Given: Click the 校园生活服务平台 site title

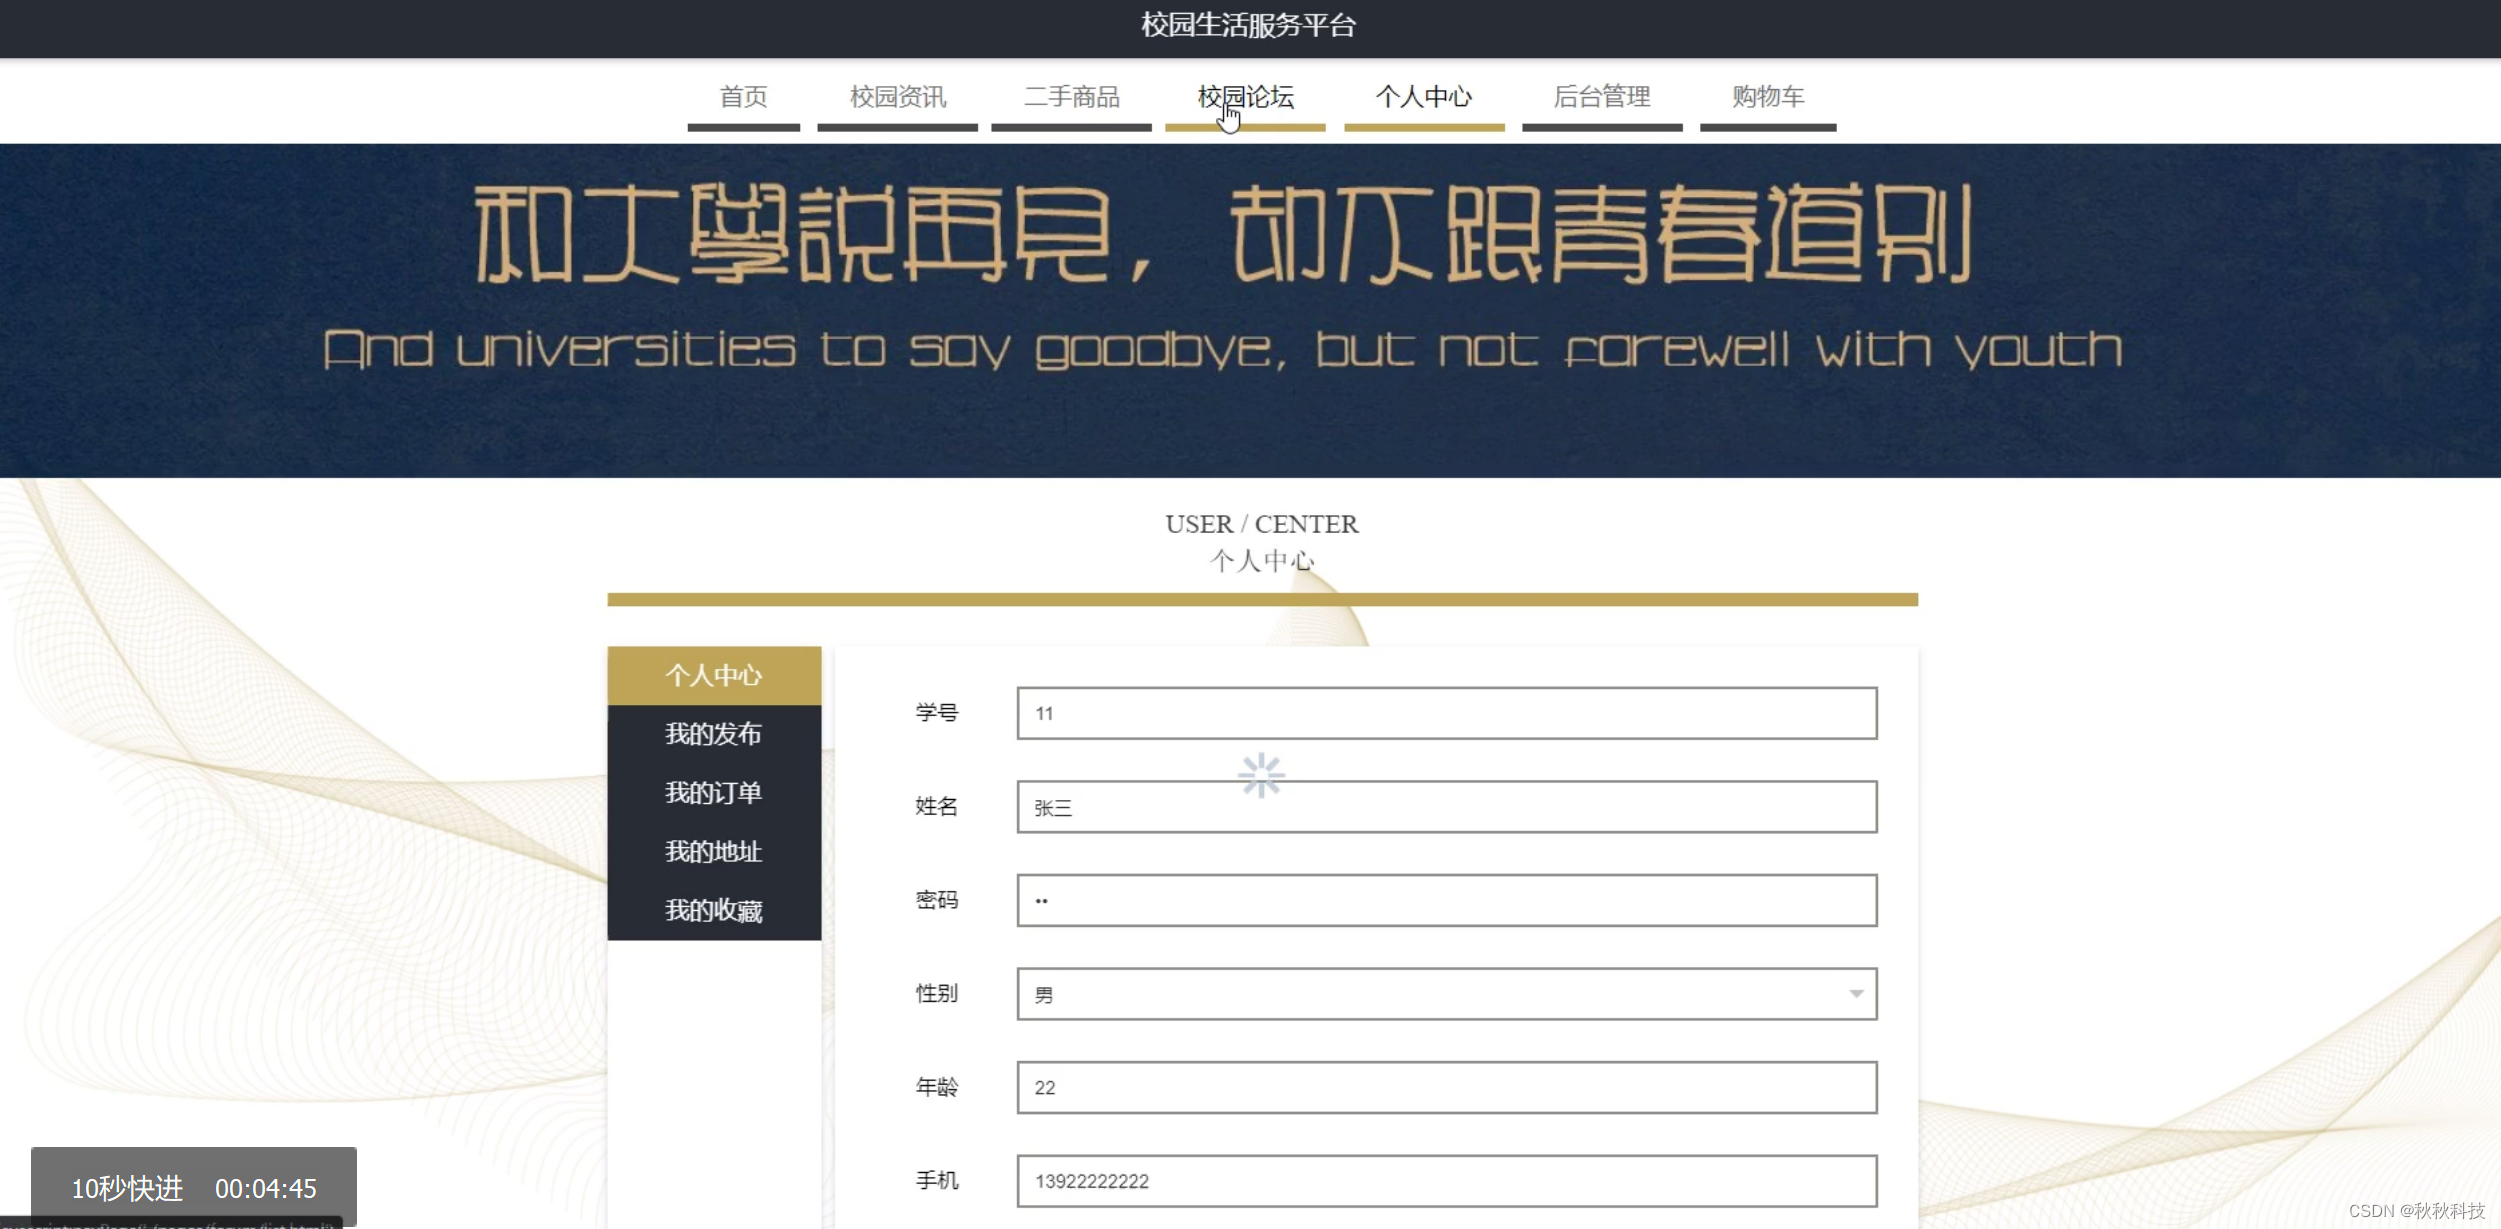Looking at the screenshot, I should click(x=1249, y=25).
